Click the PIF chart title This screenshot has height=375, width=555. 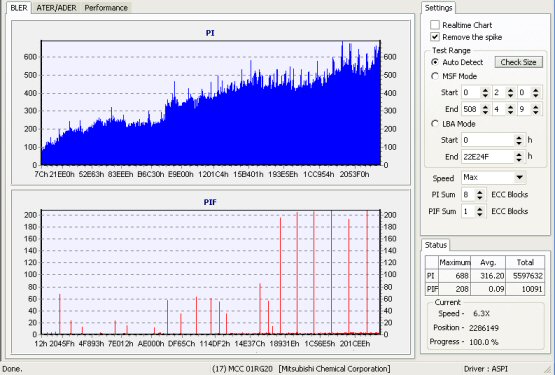tap(210, 202)
